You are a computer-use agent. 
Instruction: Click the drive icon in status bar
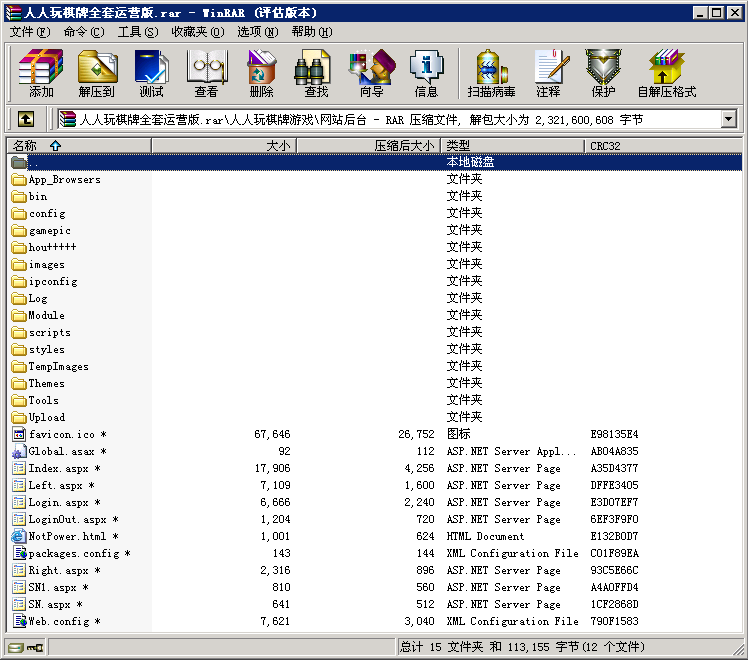coord(16,647)
